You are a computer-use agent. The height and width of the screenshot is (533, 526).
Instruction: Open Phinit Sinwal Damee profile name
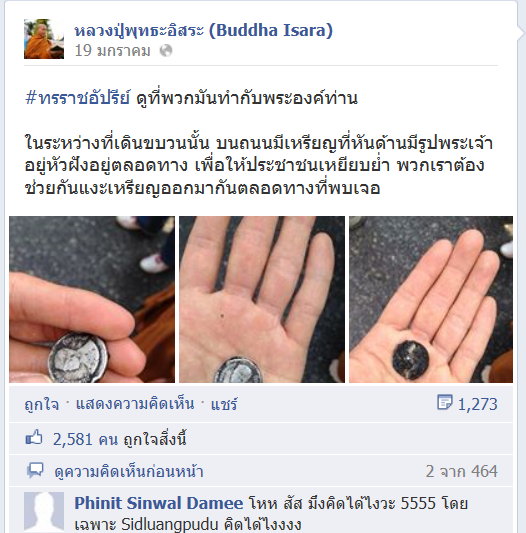coord(159,503)
